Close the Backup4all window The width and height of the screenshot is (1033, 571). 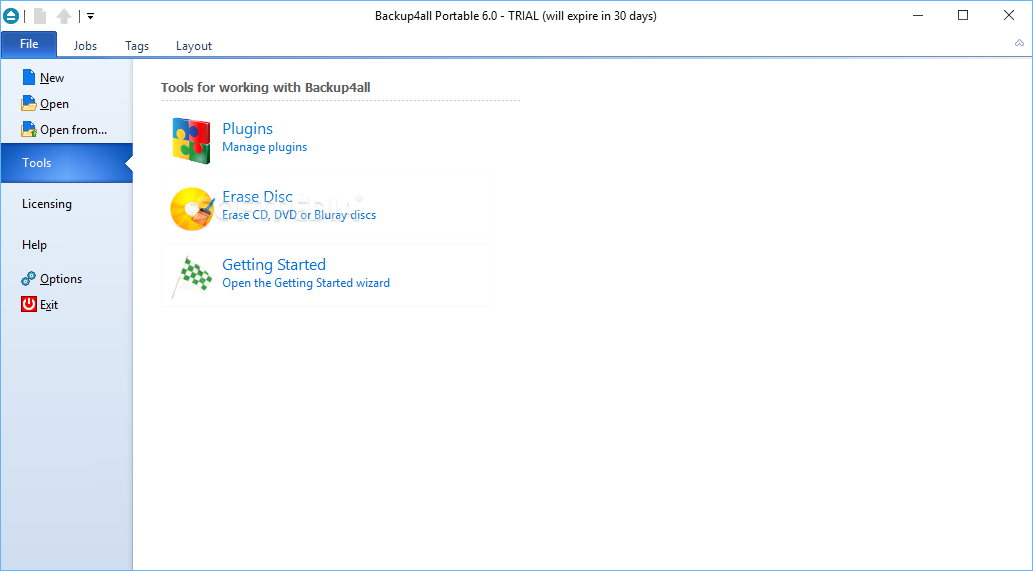[x=1009, y=15]
